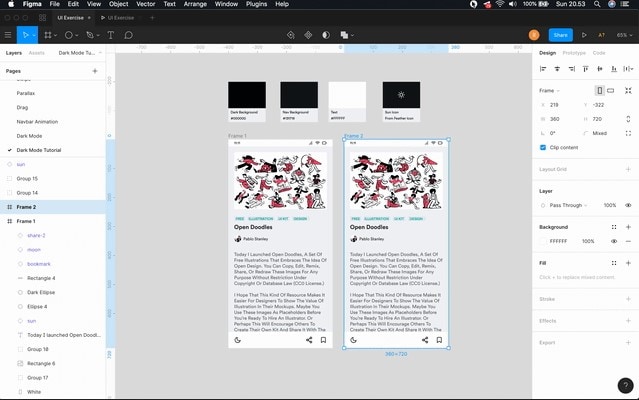Switch to the Prototype tab
639x400 pixels.
pyautogui.click(x=574, y=53)
